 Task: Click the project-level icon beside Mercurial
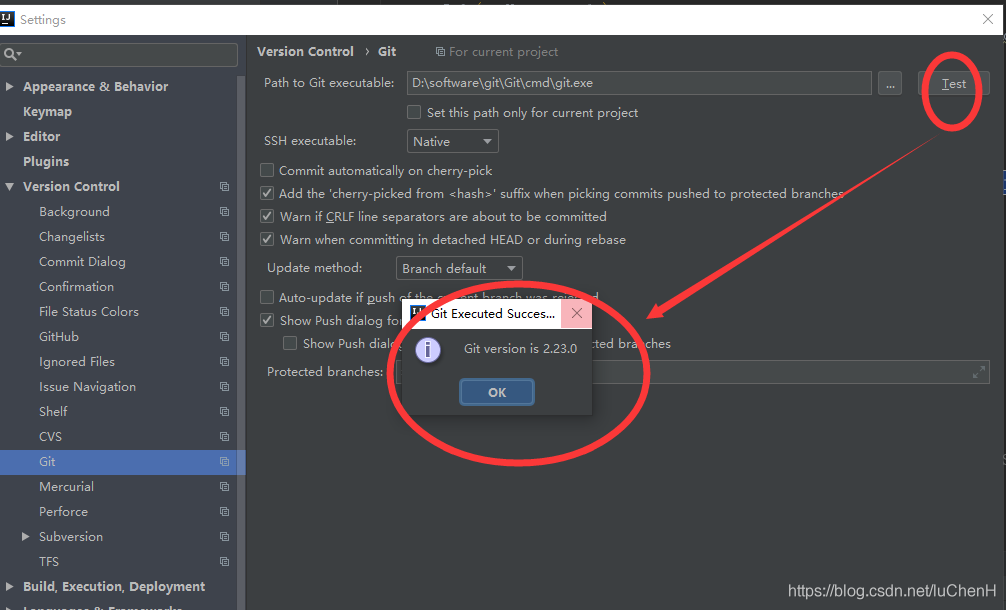coord(224,487)
